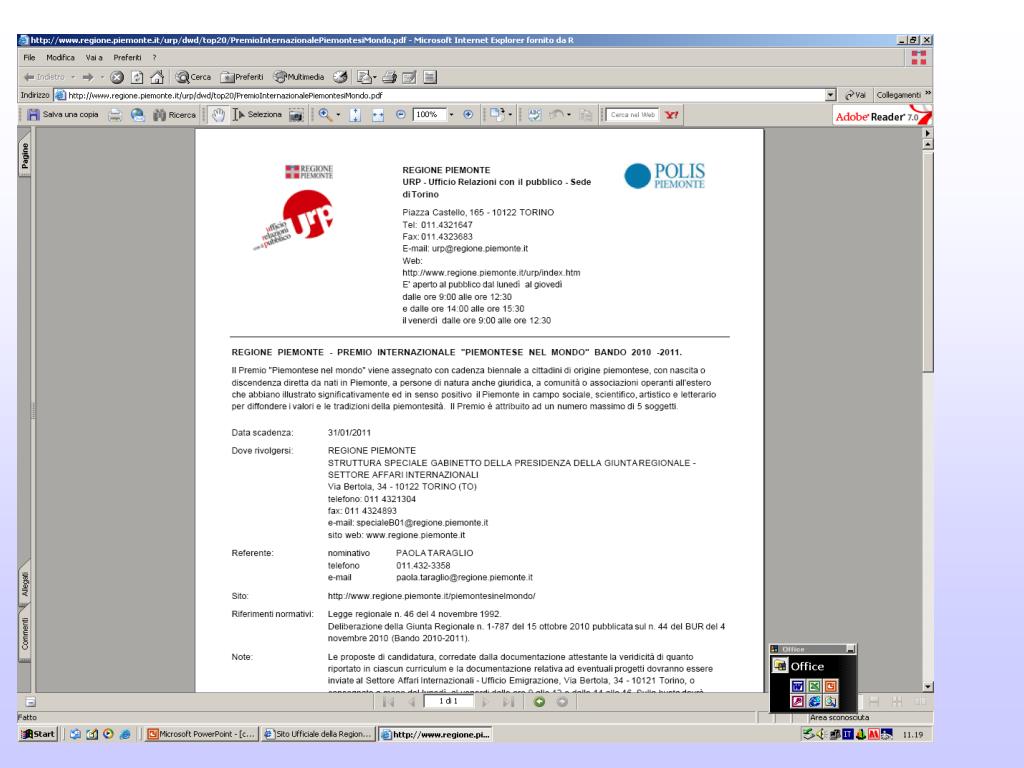The height and width of the screenshot is (768, 1024).
Task: Open the History (Cronologia) icon
Action: coord(340,77)
